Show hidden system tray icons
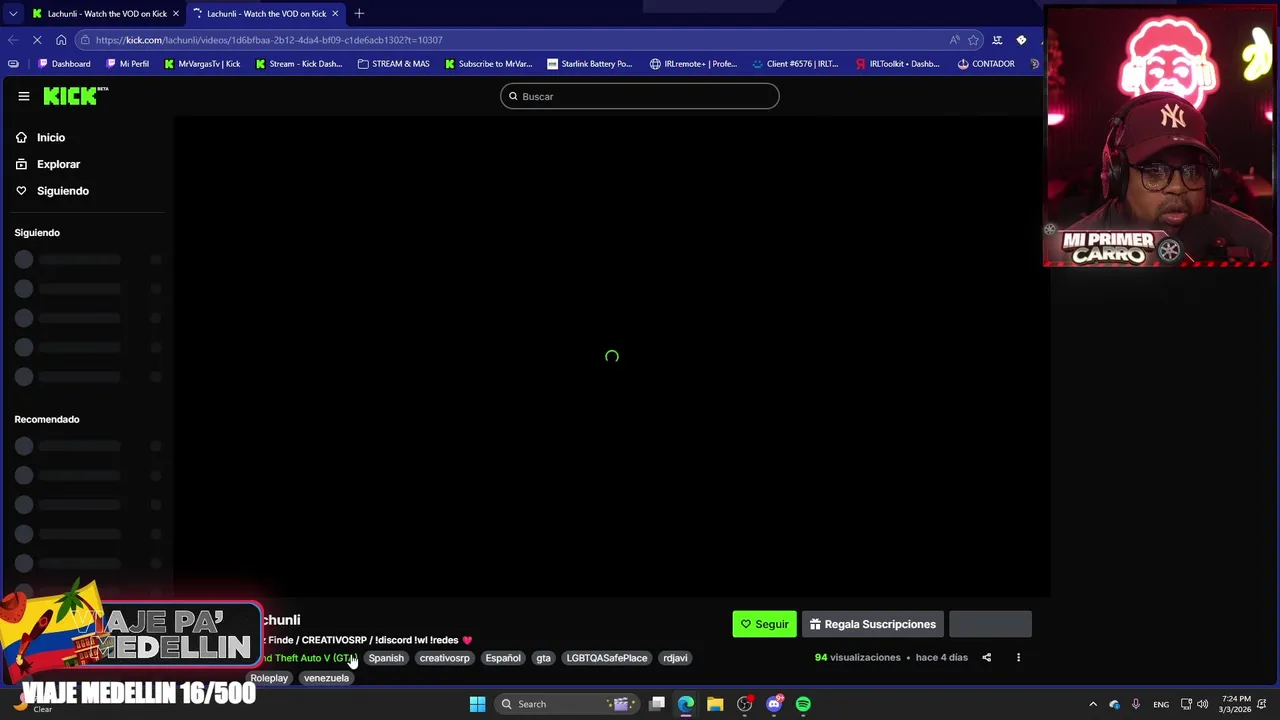1280x720 pixels. click(x=1093, y=704)
